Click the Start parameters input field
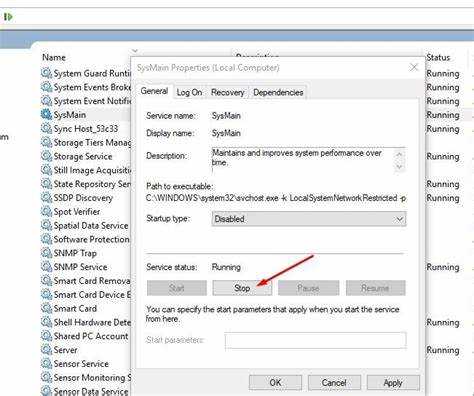The width and height of the screenshot is (474, 396). (315, 341)
